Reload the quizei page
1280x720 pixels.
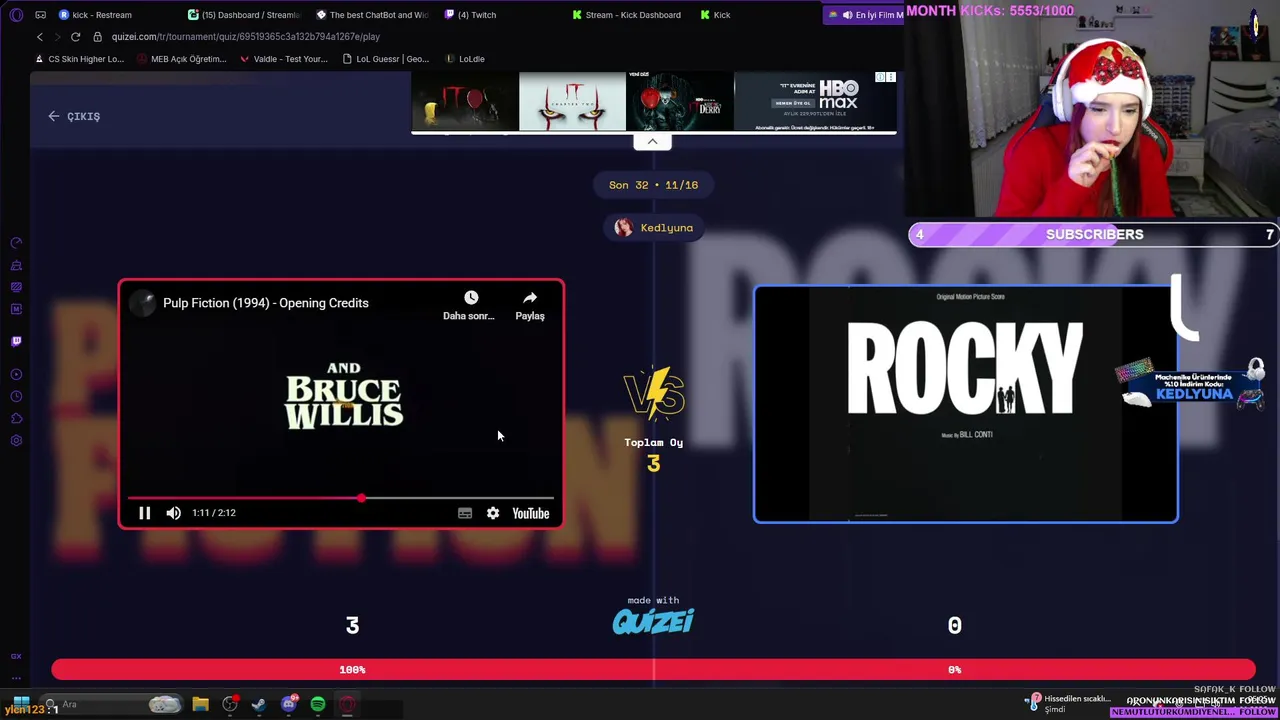pyautogui.click(x=75, y=37)
